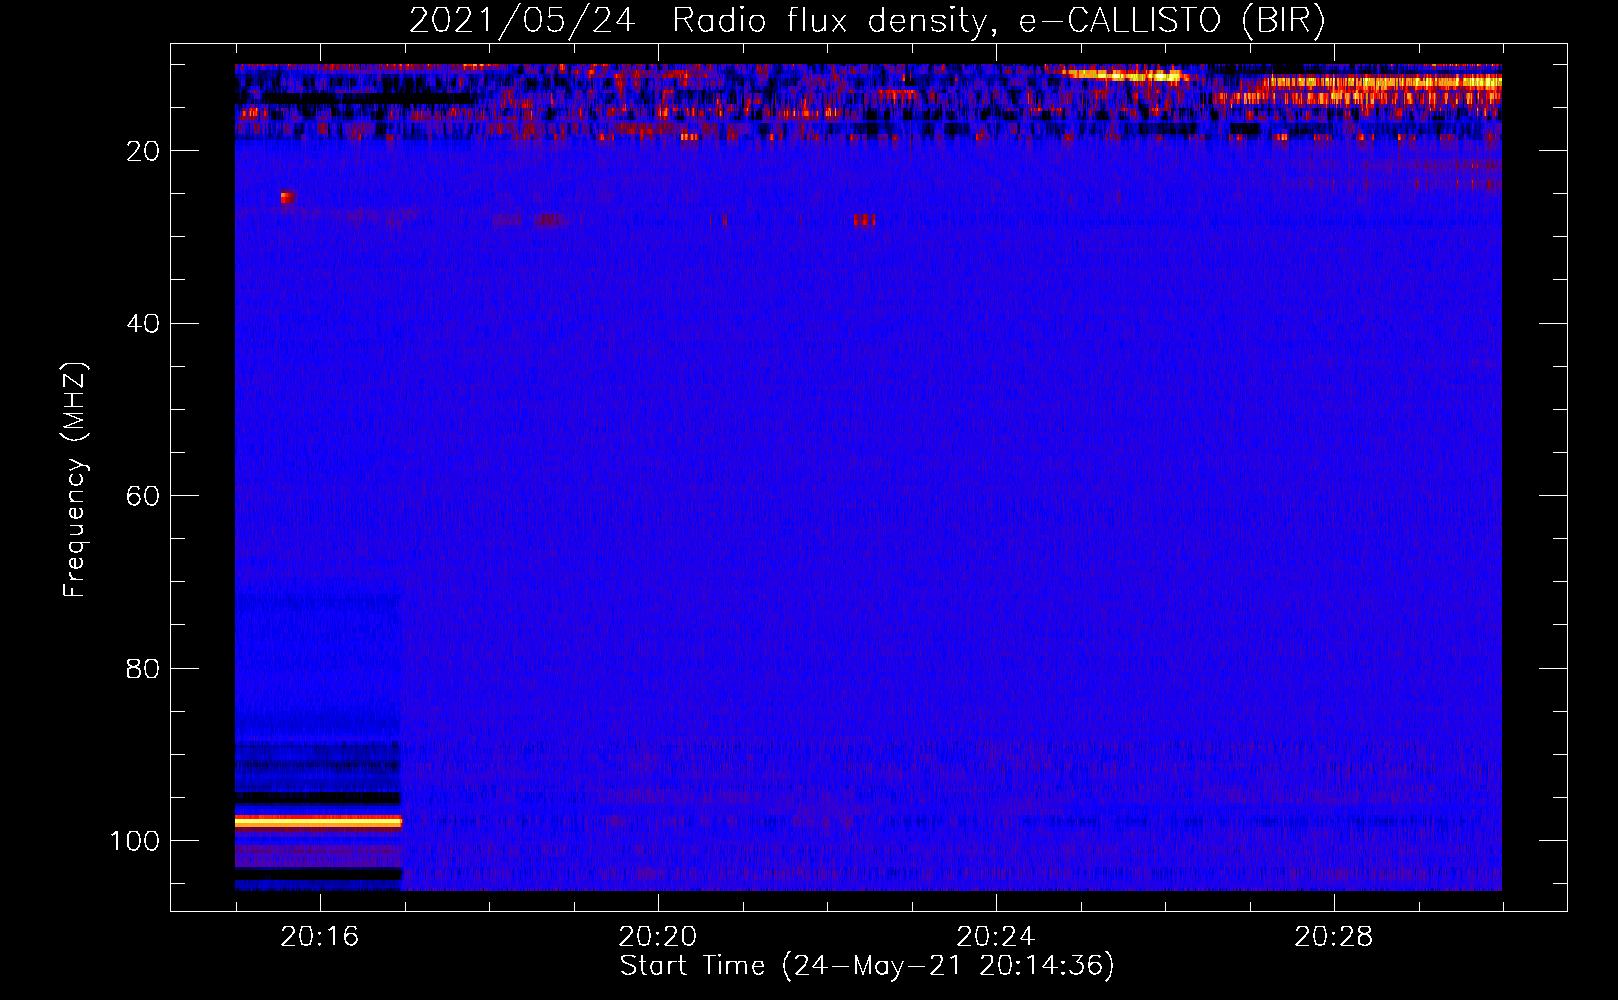Viewport: 1618px width, 1000px height.
Task: Click the 80 MHz frequency tick label
Action: point(143,669)
